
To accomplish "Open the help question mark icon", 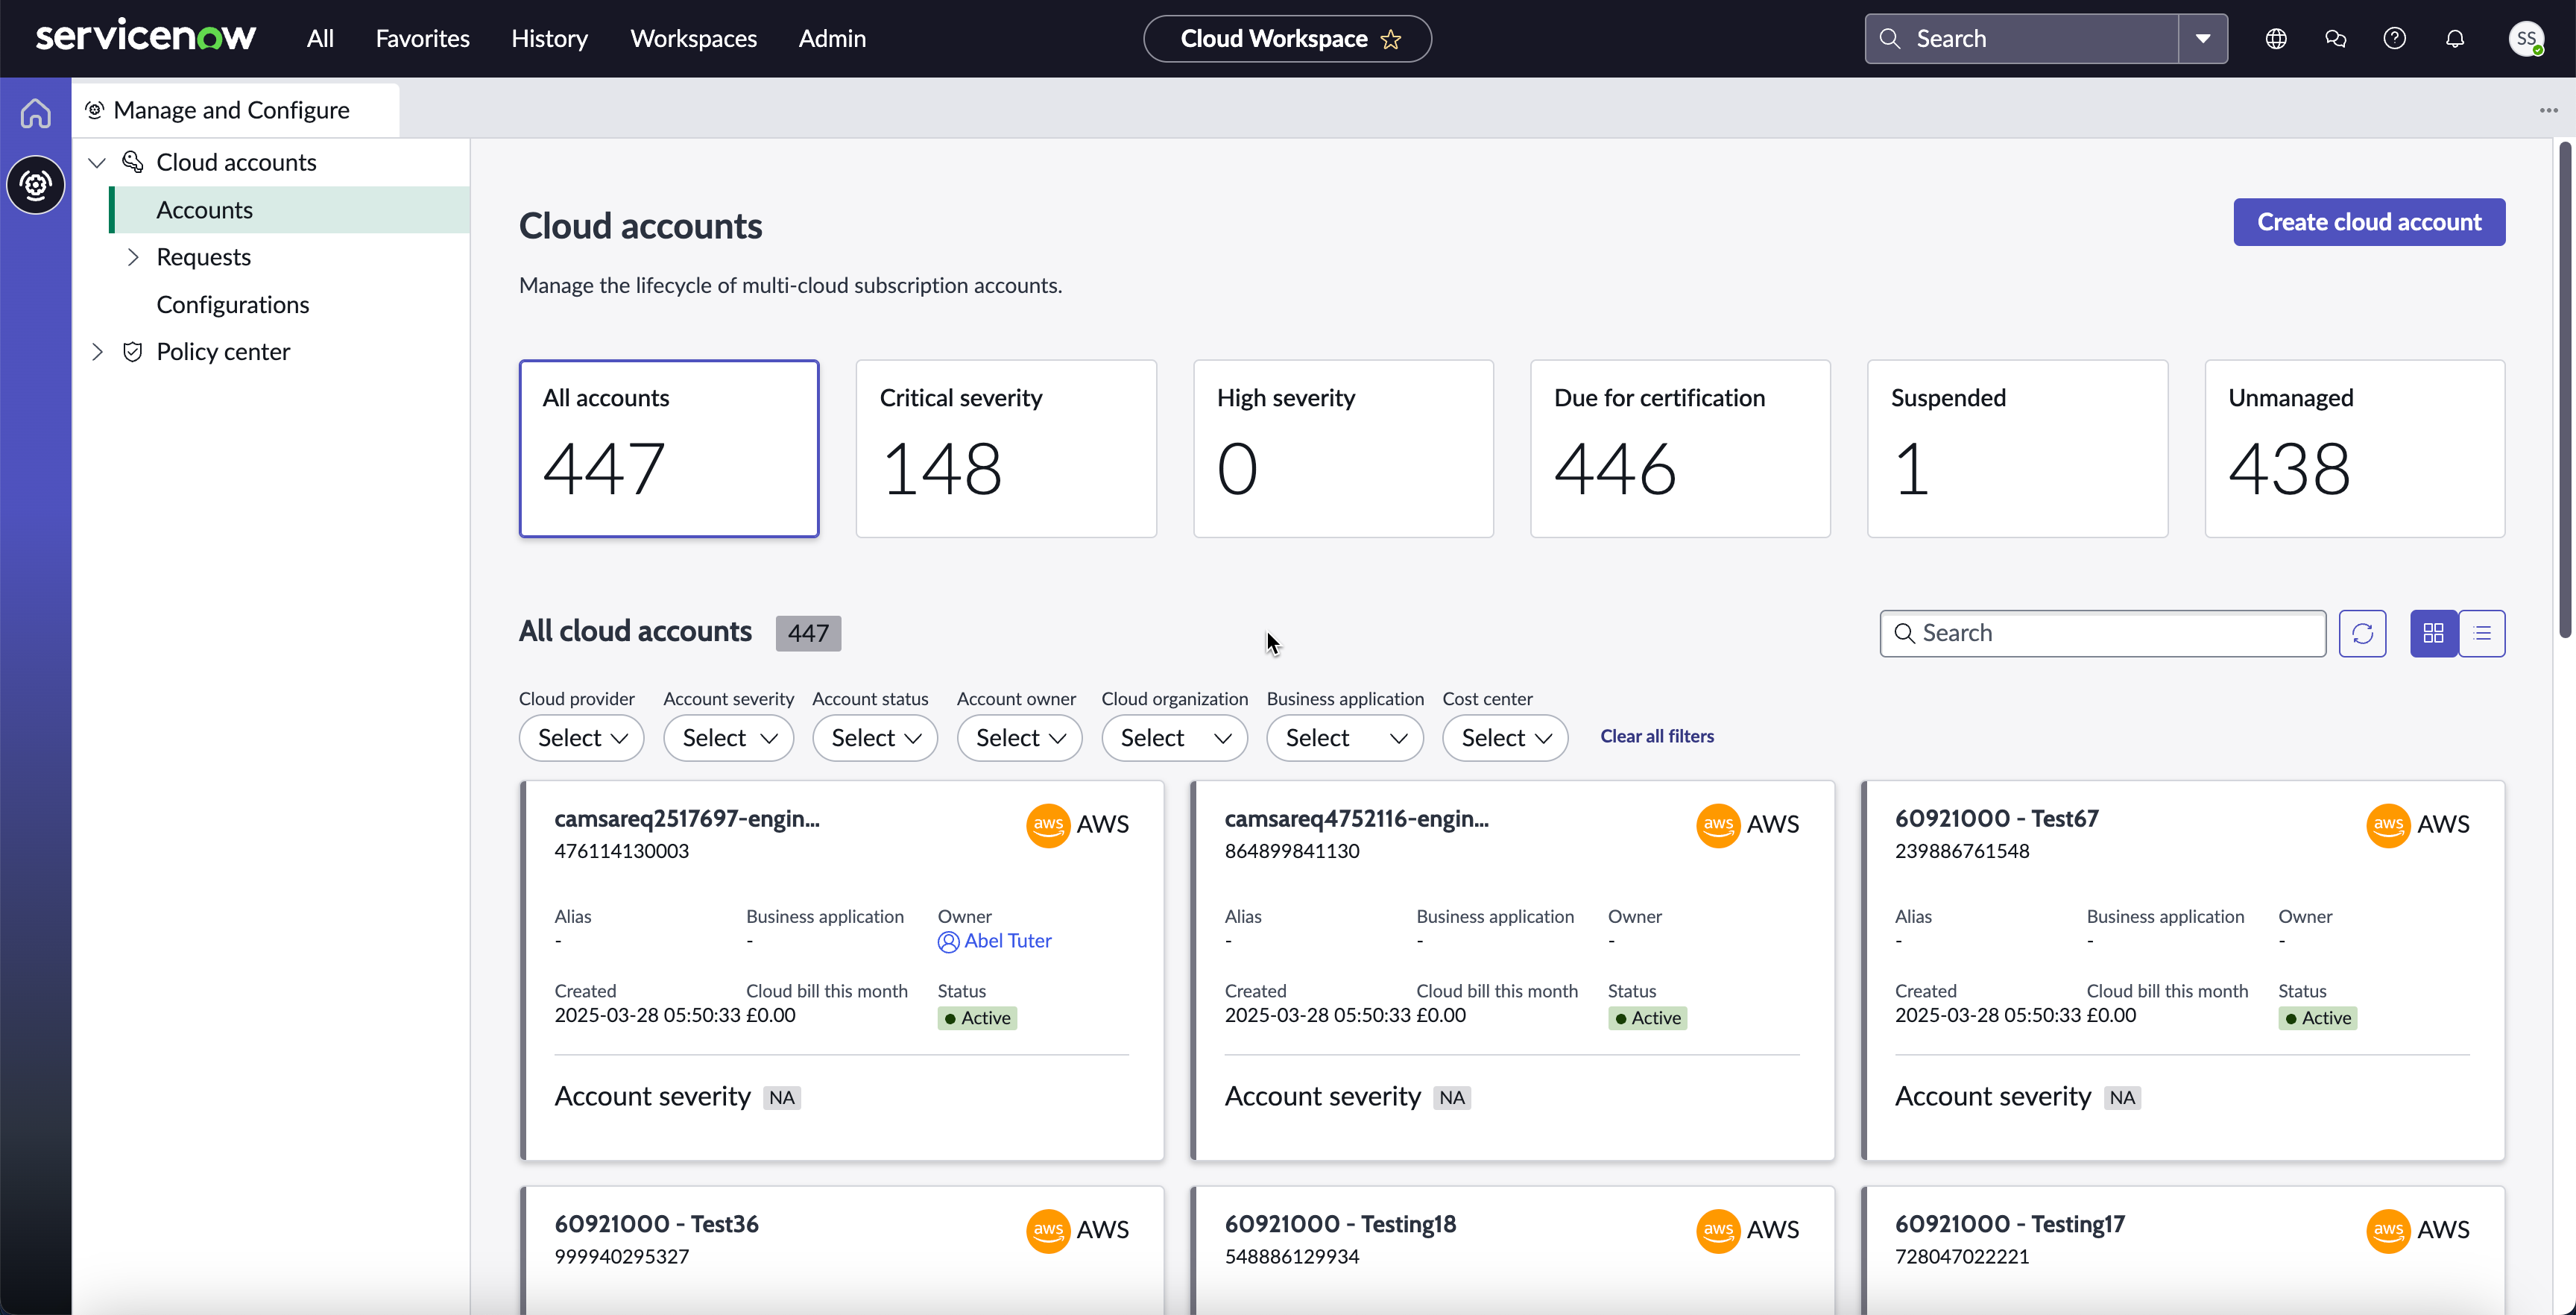I will tap(2394, 38).
